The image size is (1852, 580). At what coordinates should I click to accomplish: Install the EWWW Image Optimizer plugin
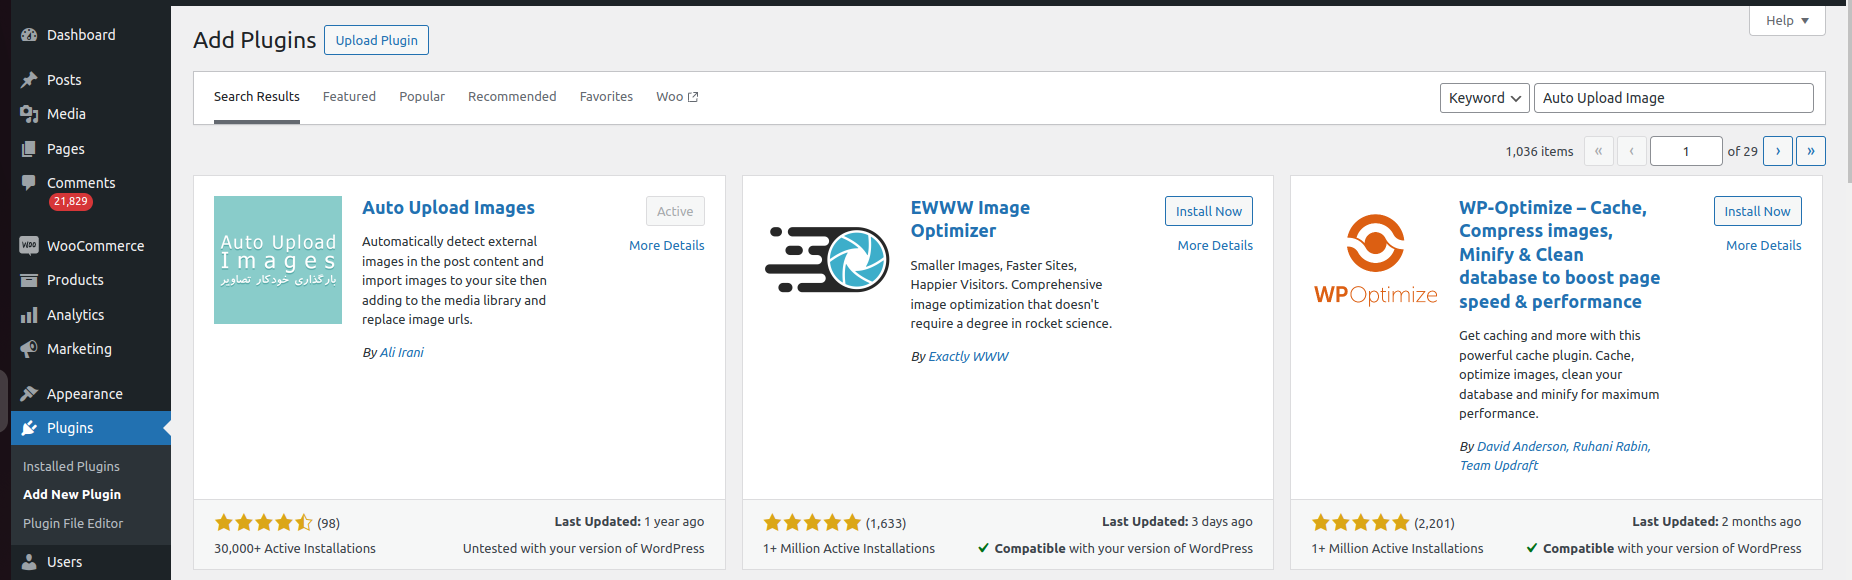(1208, 211)
